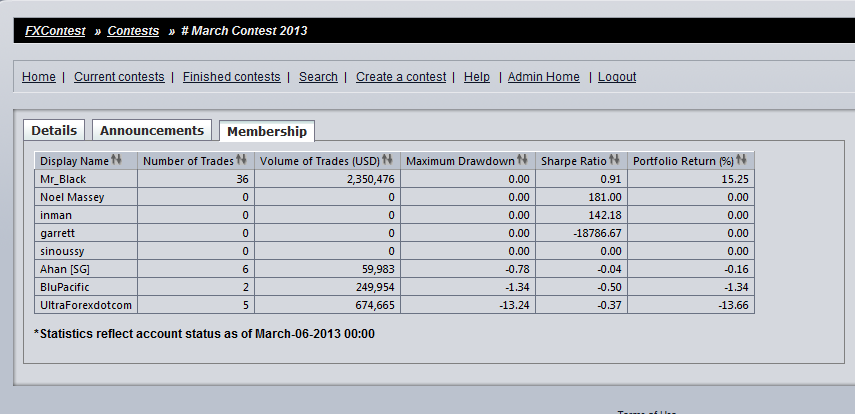The image size is (855, 414).
Task: Click the Search navigation link
Action: pyautogui.click(x=318, y=77)
